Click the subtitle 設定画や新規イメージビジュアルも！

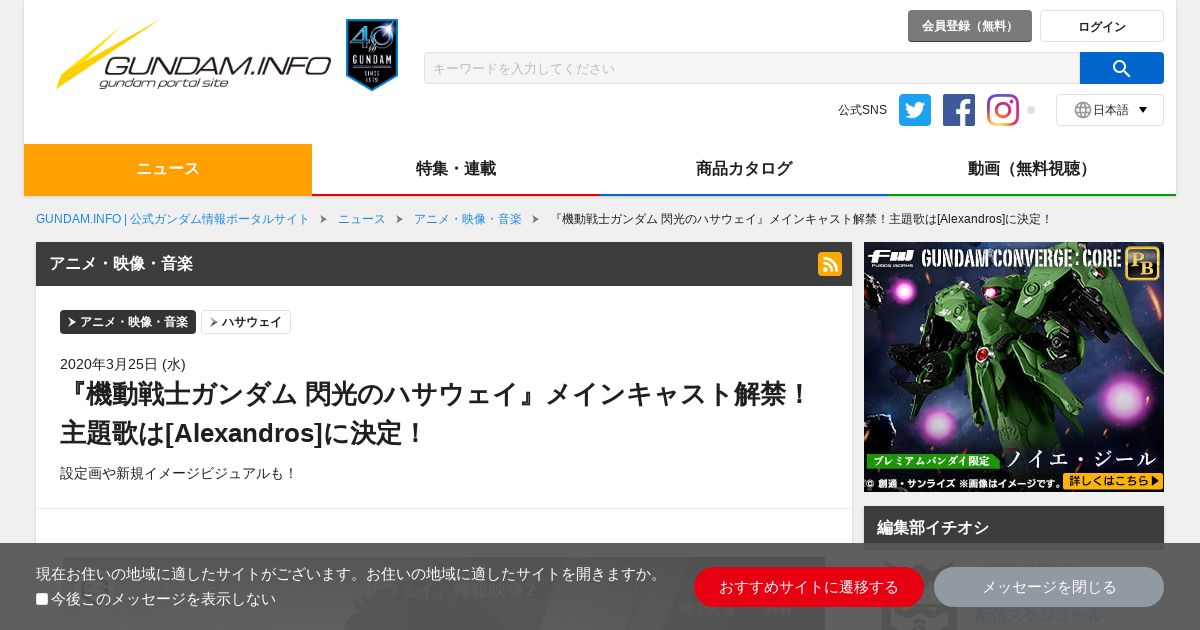click(179, 473)
